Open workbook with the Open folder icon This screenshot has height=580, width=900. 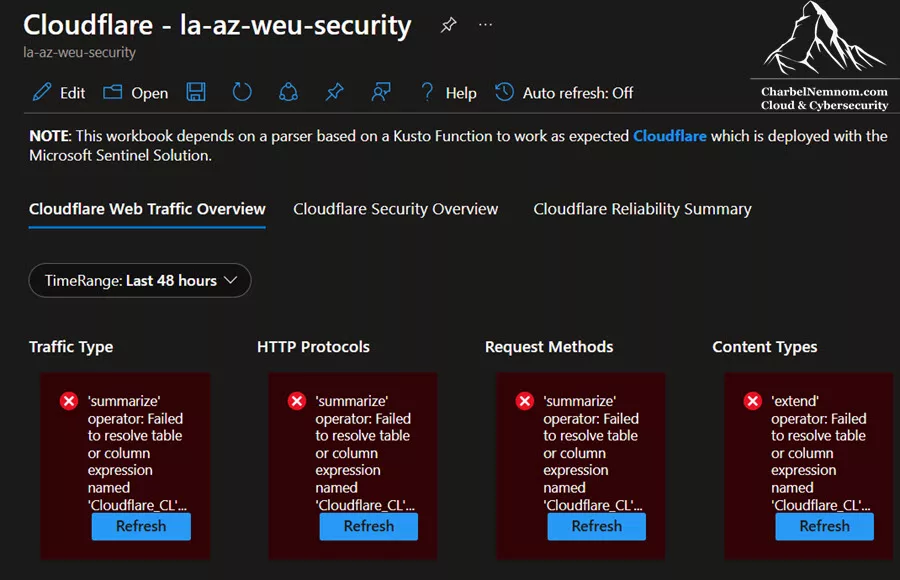tap(112, 92)
